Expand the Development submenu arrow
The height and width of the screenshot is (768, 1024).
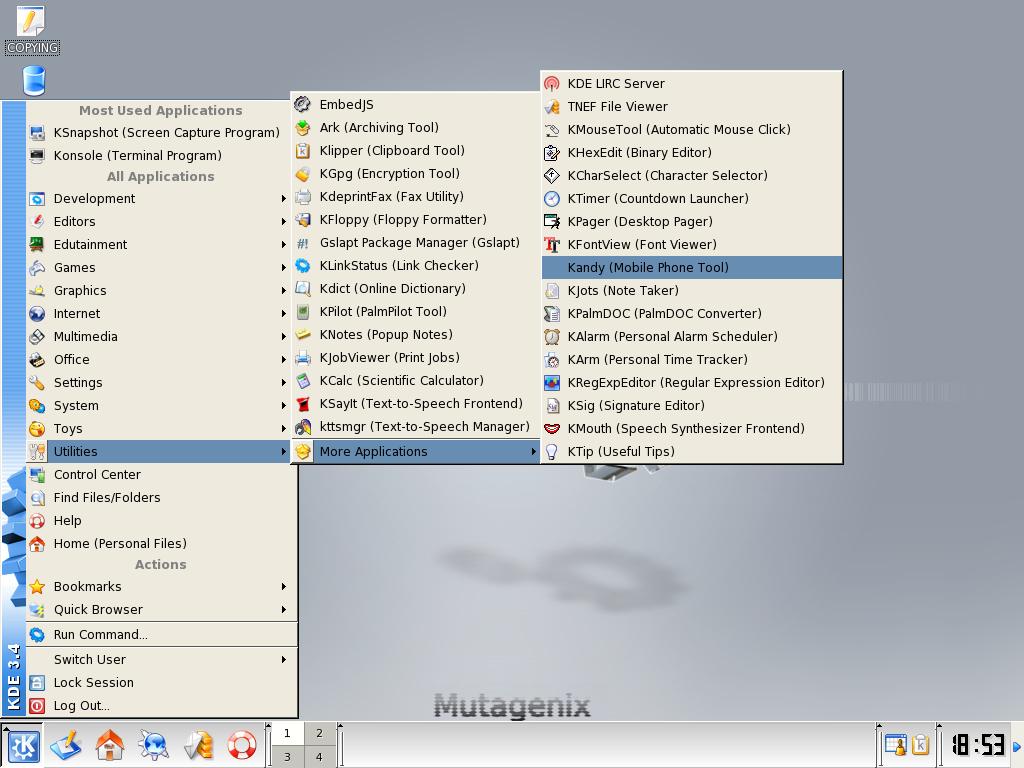283,199
